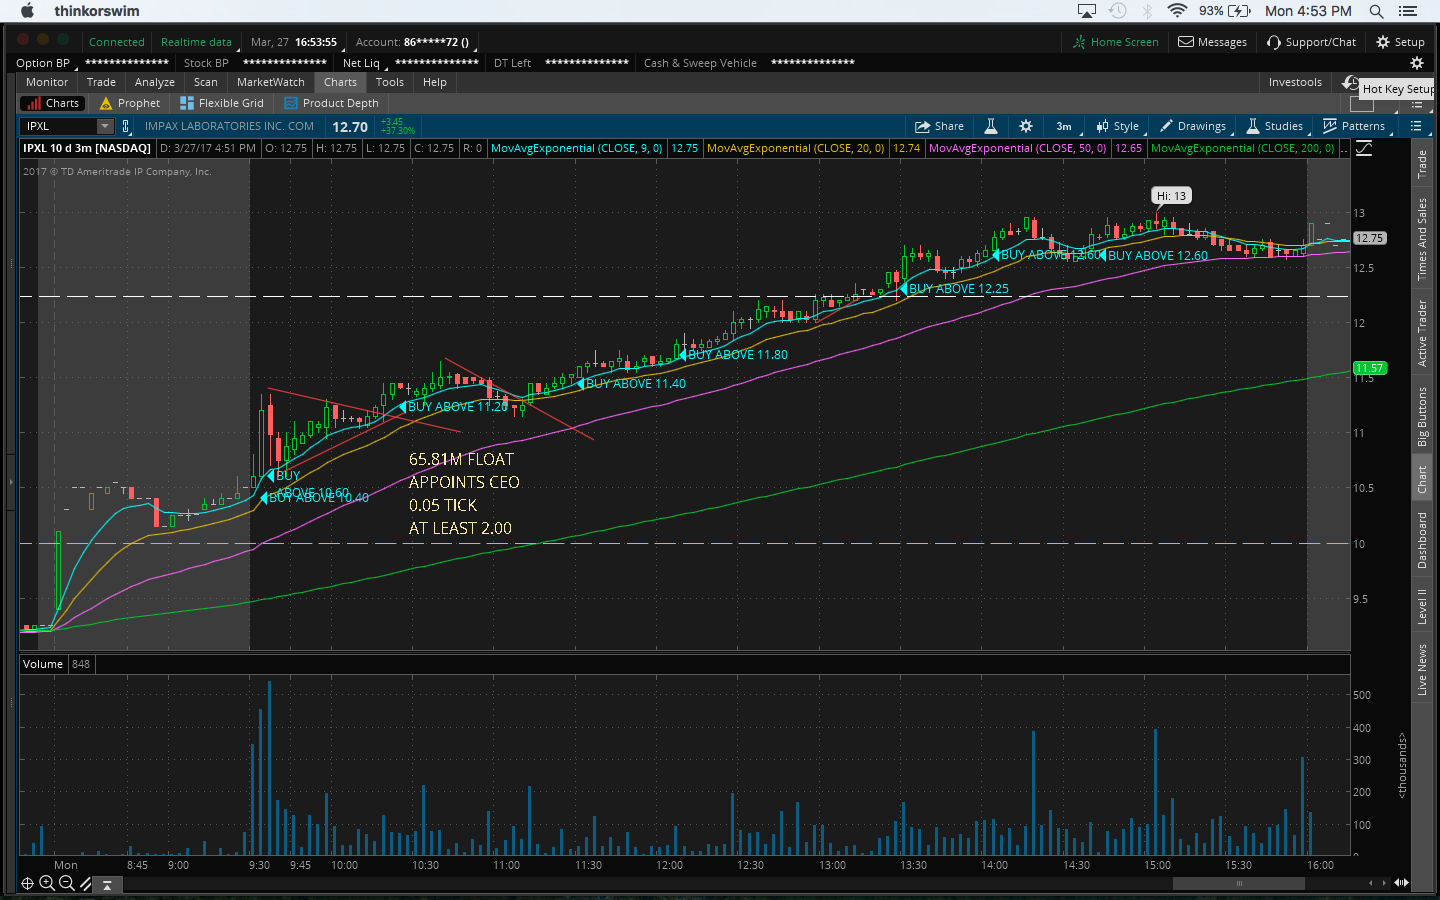Screen dimensions: 1440x900
Task: Open the chart Style dropdown
Action: [x=1118, y=126]
